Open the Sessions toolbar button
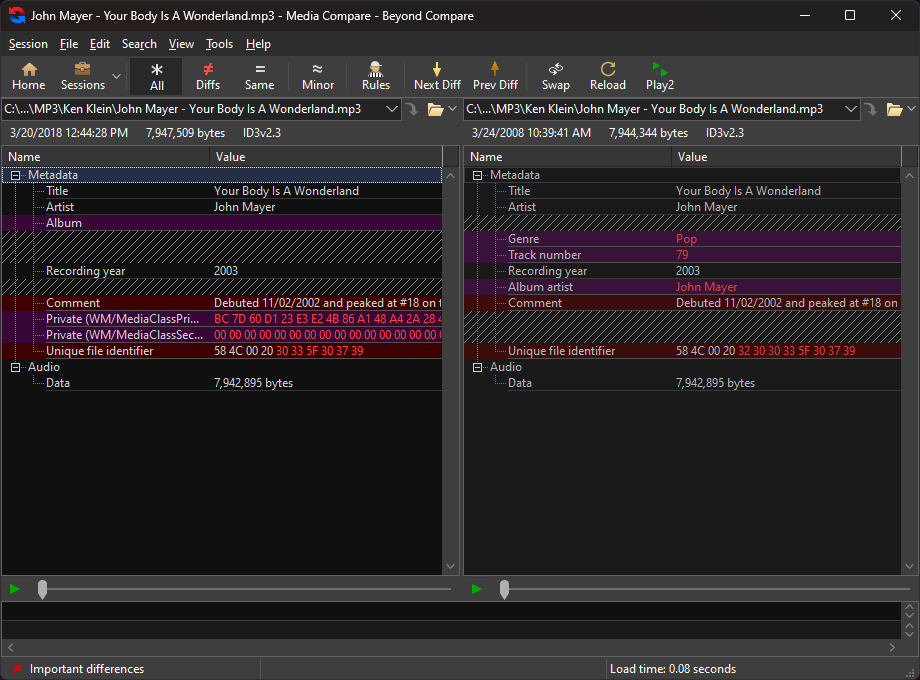Viewport: 920px width, 680px height. point(83,76)
